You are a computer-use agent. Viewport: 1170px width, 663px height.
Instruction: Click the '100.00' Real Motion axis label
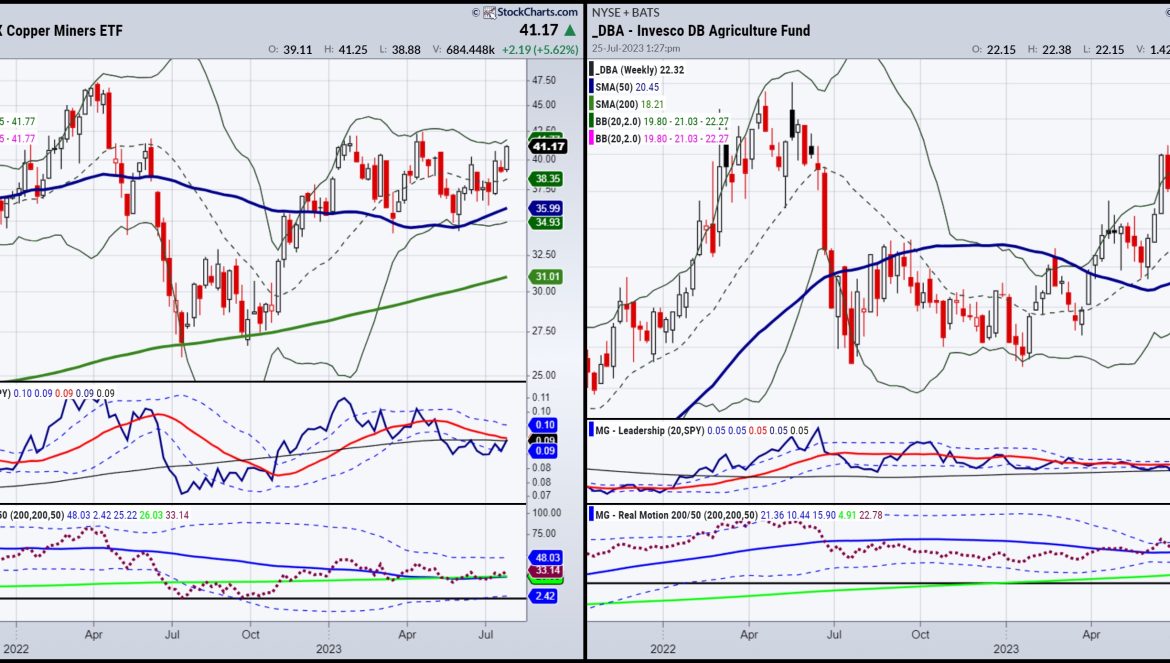545,513
